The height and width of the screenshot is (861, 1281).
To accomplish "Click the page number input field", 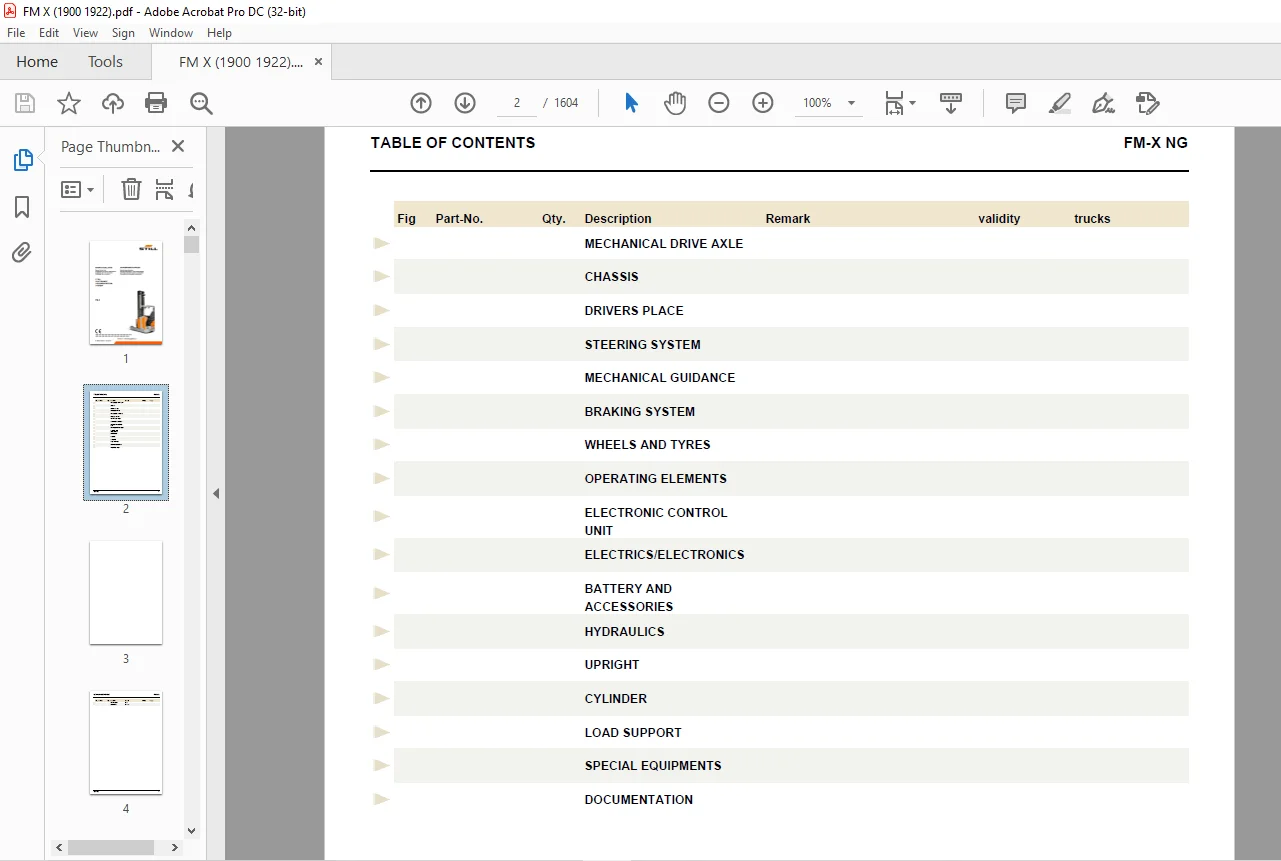I will coord(517,103).
